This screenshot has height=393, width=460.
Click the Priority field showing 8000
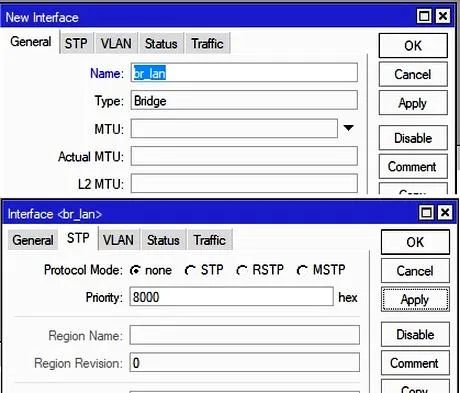pos(231,297)
